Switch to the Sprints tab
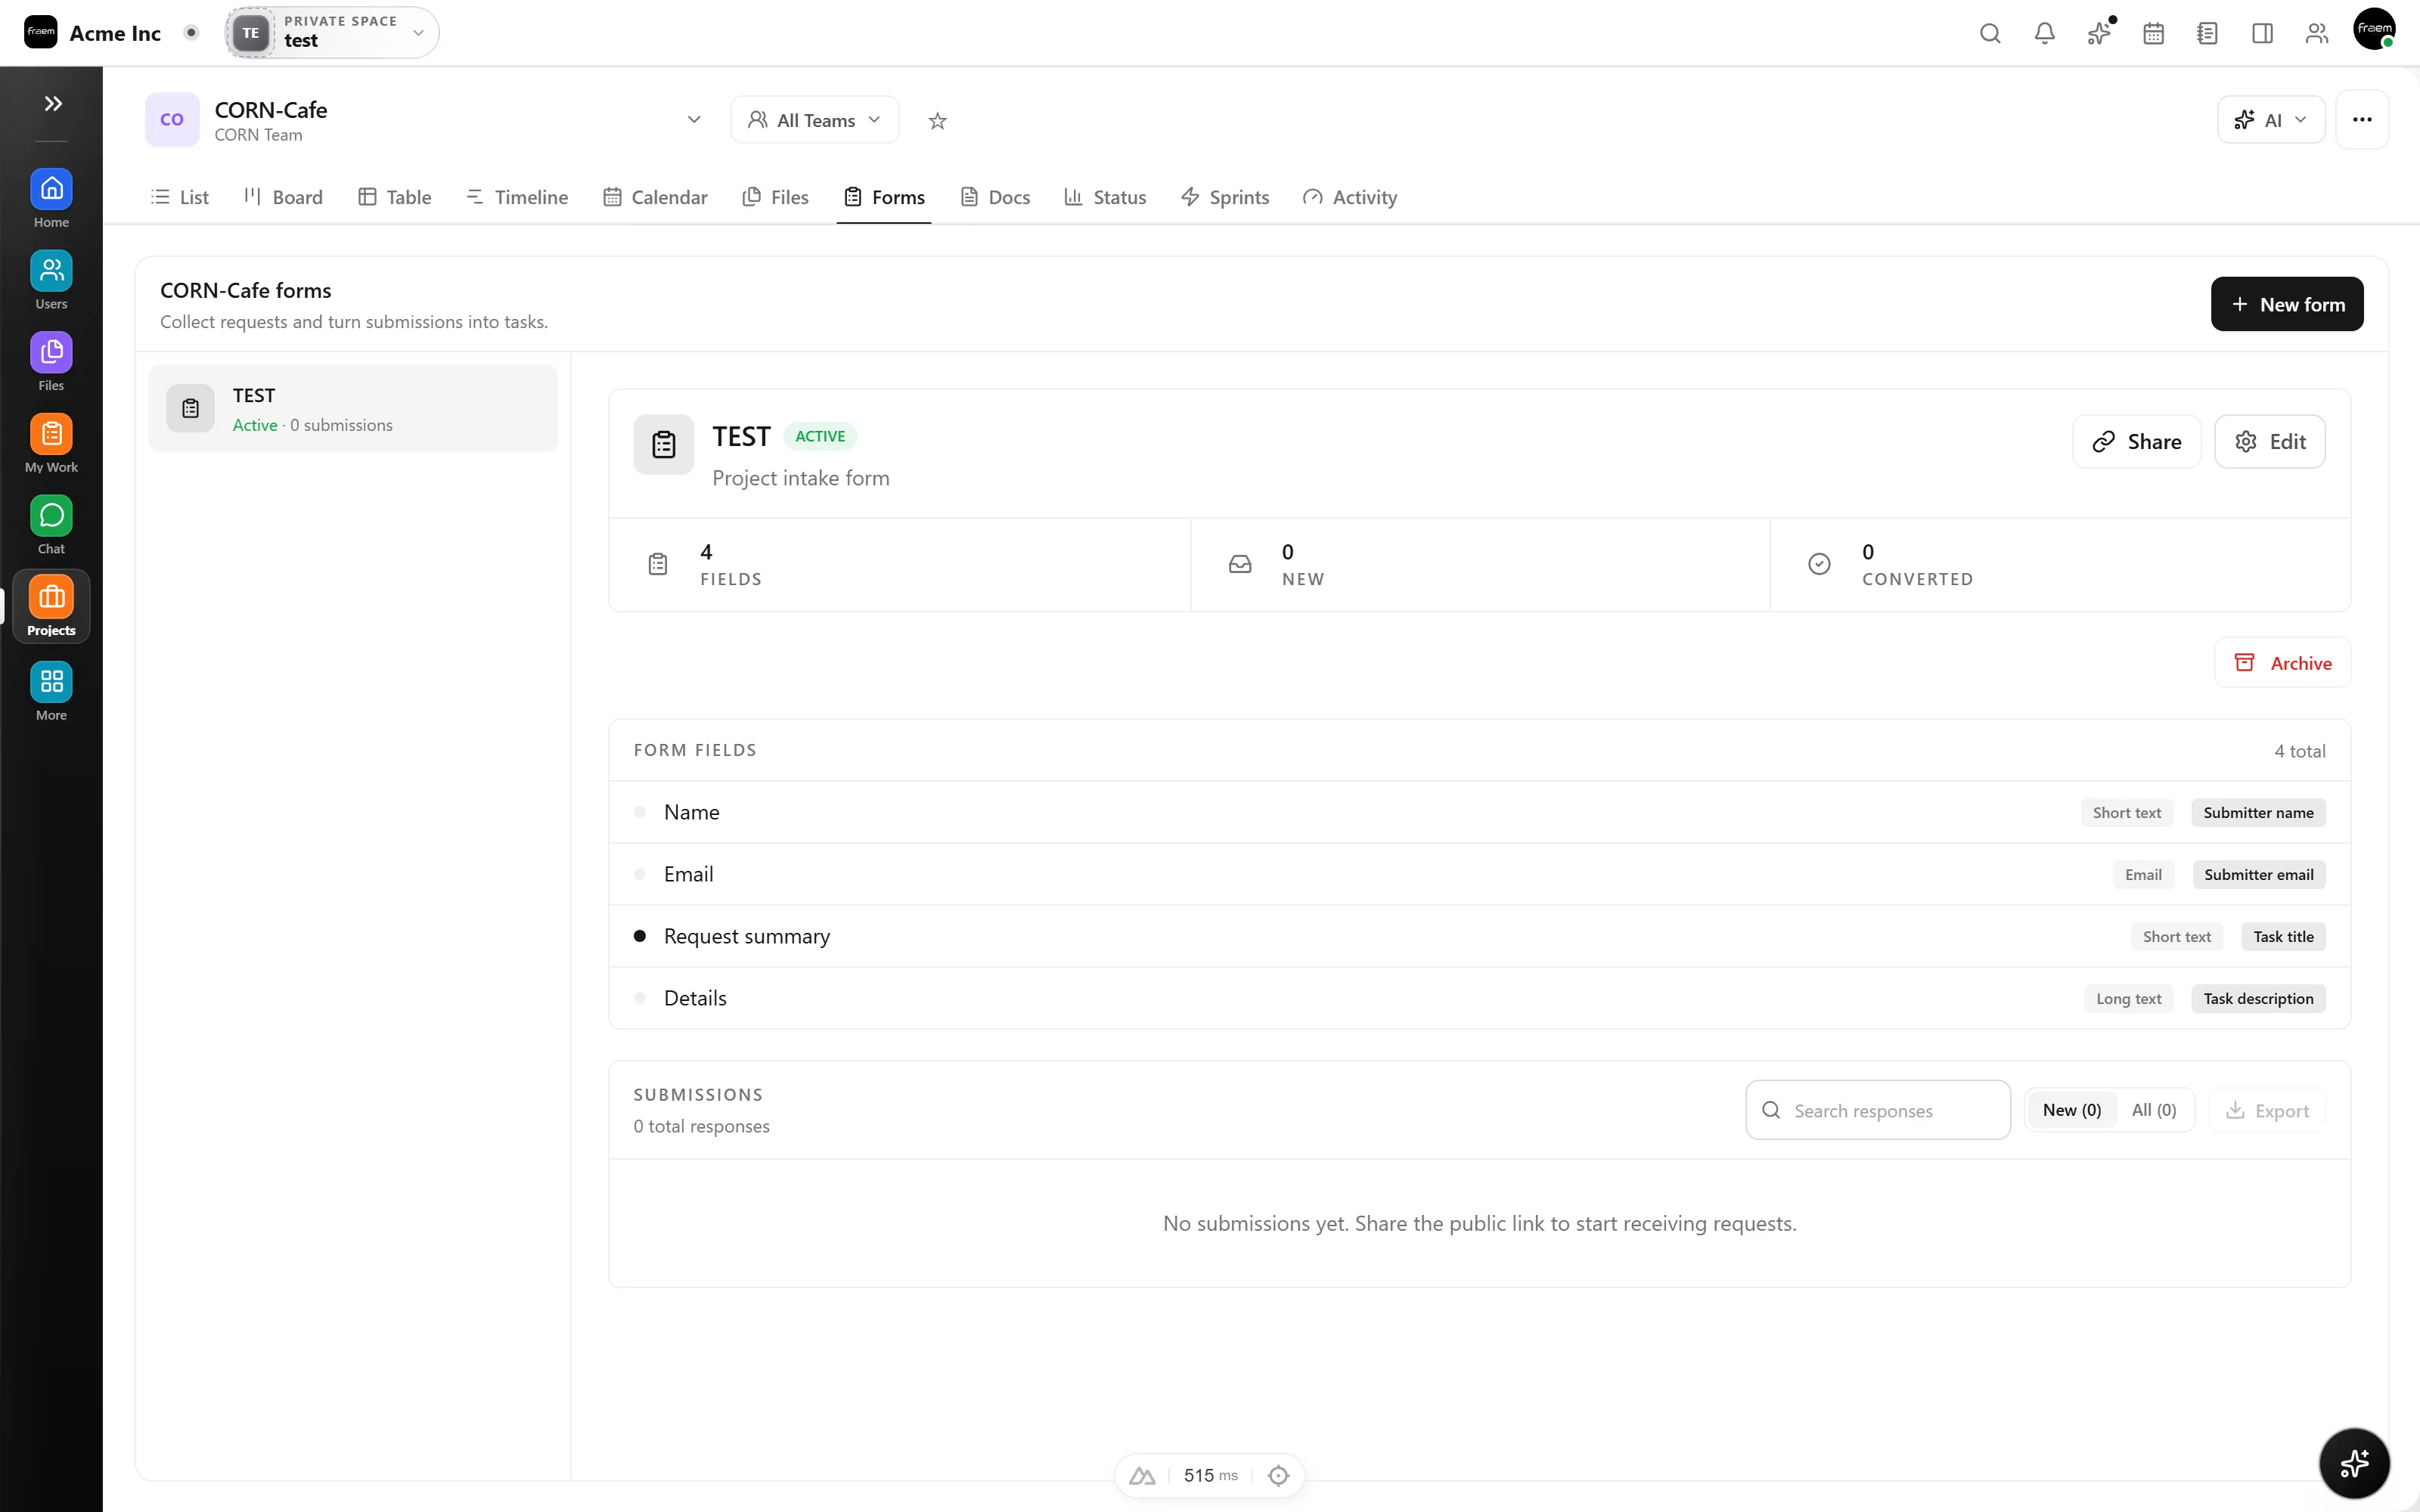The image size is (2420, 1512). [1224, 197]
